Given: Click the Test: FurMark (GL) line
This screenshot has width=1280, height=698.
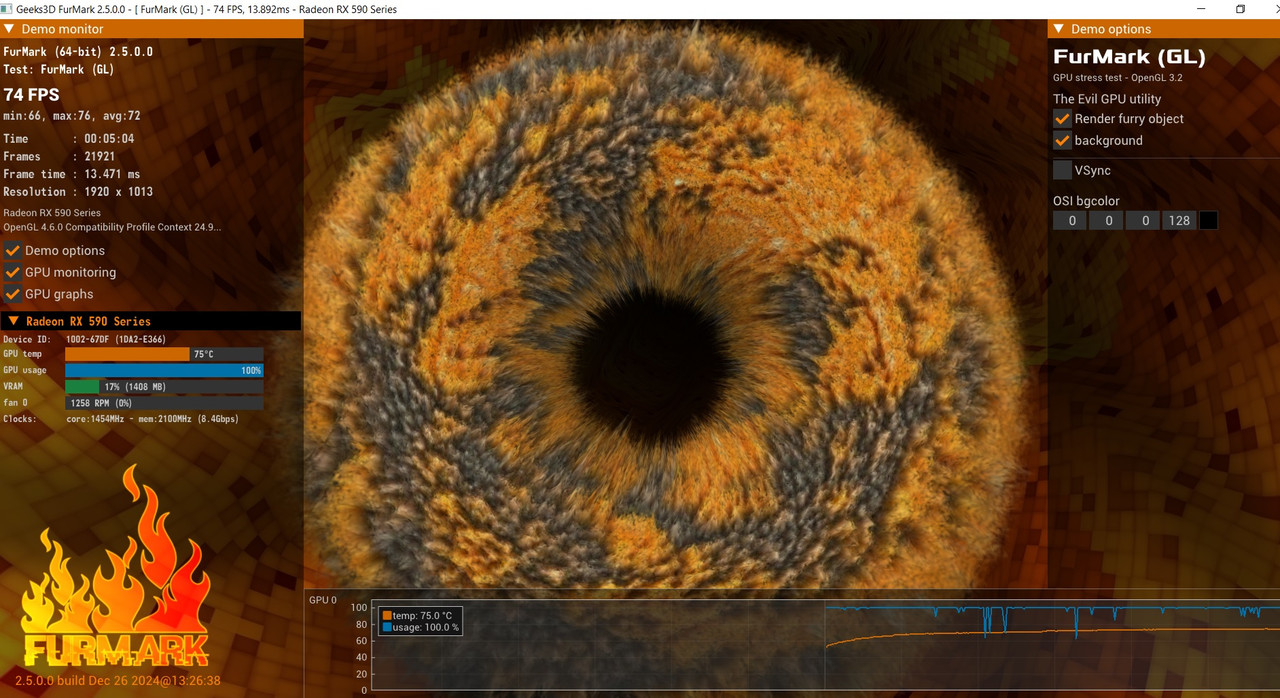Looking at the screenshot, I should [x=59, y=69].
